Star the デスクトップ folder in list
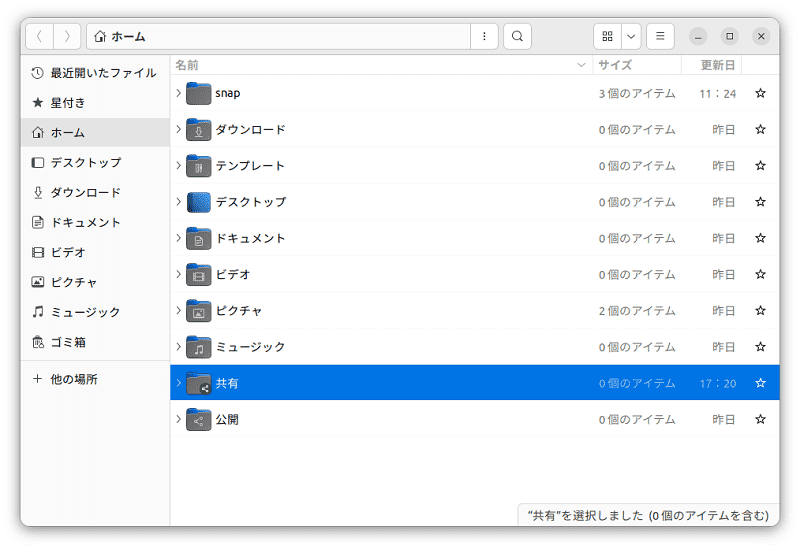Image resolution: width=800 pixels, height=549 pixels. point(760,202)
